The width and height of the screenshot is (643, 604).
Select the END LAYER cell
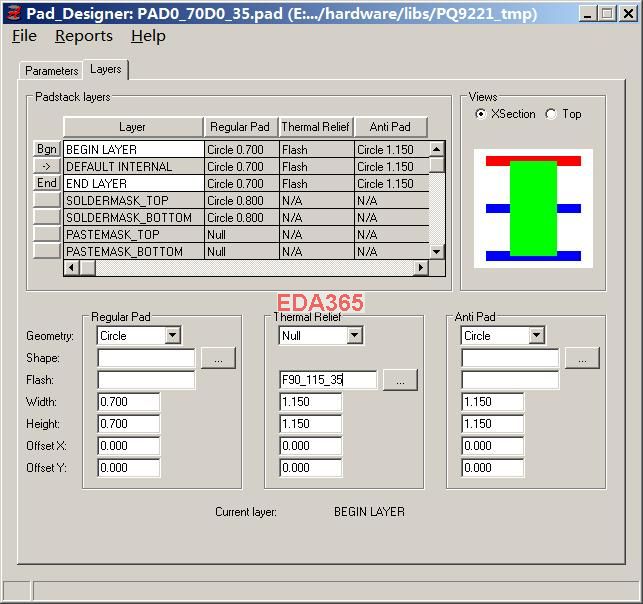134,183
